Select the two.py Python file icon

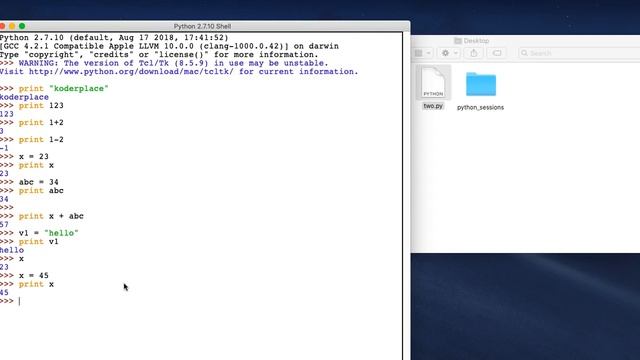[x=433, y=83]
